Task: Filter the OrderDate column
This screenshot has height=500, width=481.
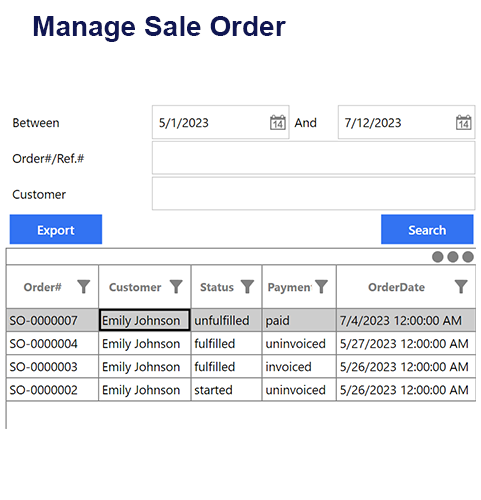Action: [461, 287]
